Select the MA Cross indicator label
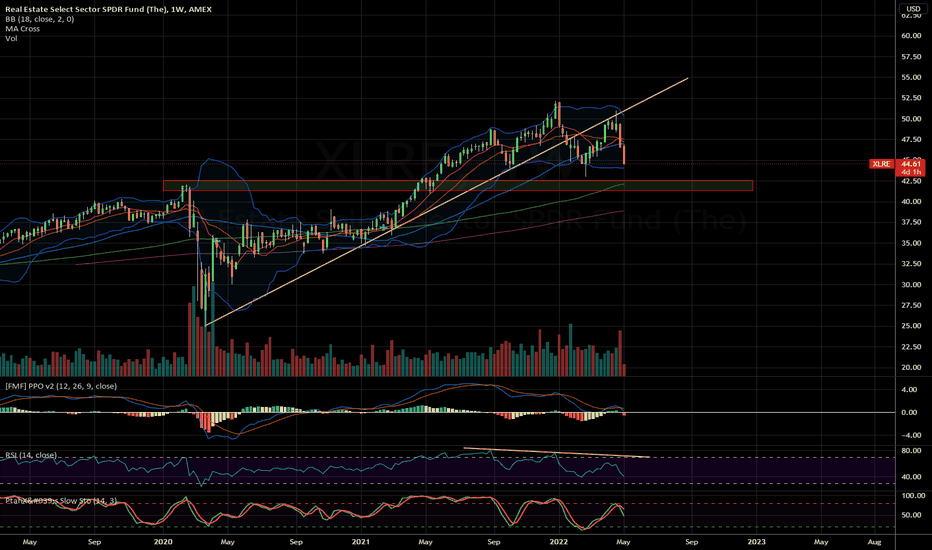Image resolution: width=932 pixels, height=550 pixels. pyautogui.click(x=23, y=29)
